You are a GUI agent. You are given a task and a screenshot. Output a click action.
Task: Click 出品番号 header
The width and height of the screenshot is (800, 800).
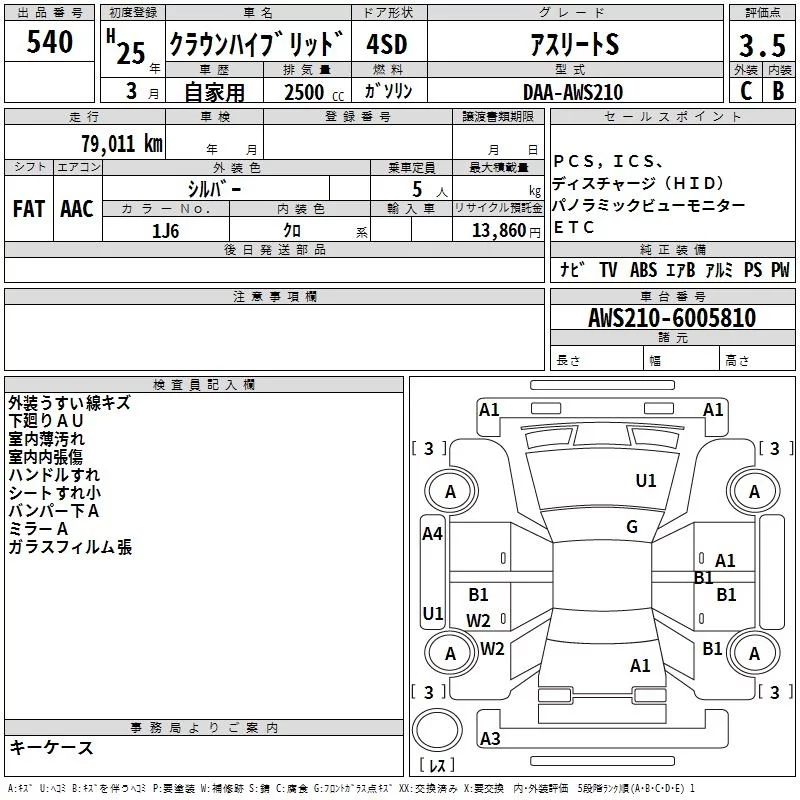pyautogui.click(x=49, y=13)
